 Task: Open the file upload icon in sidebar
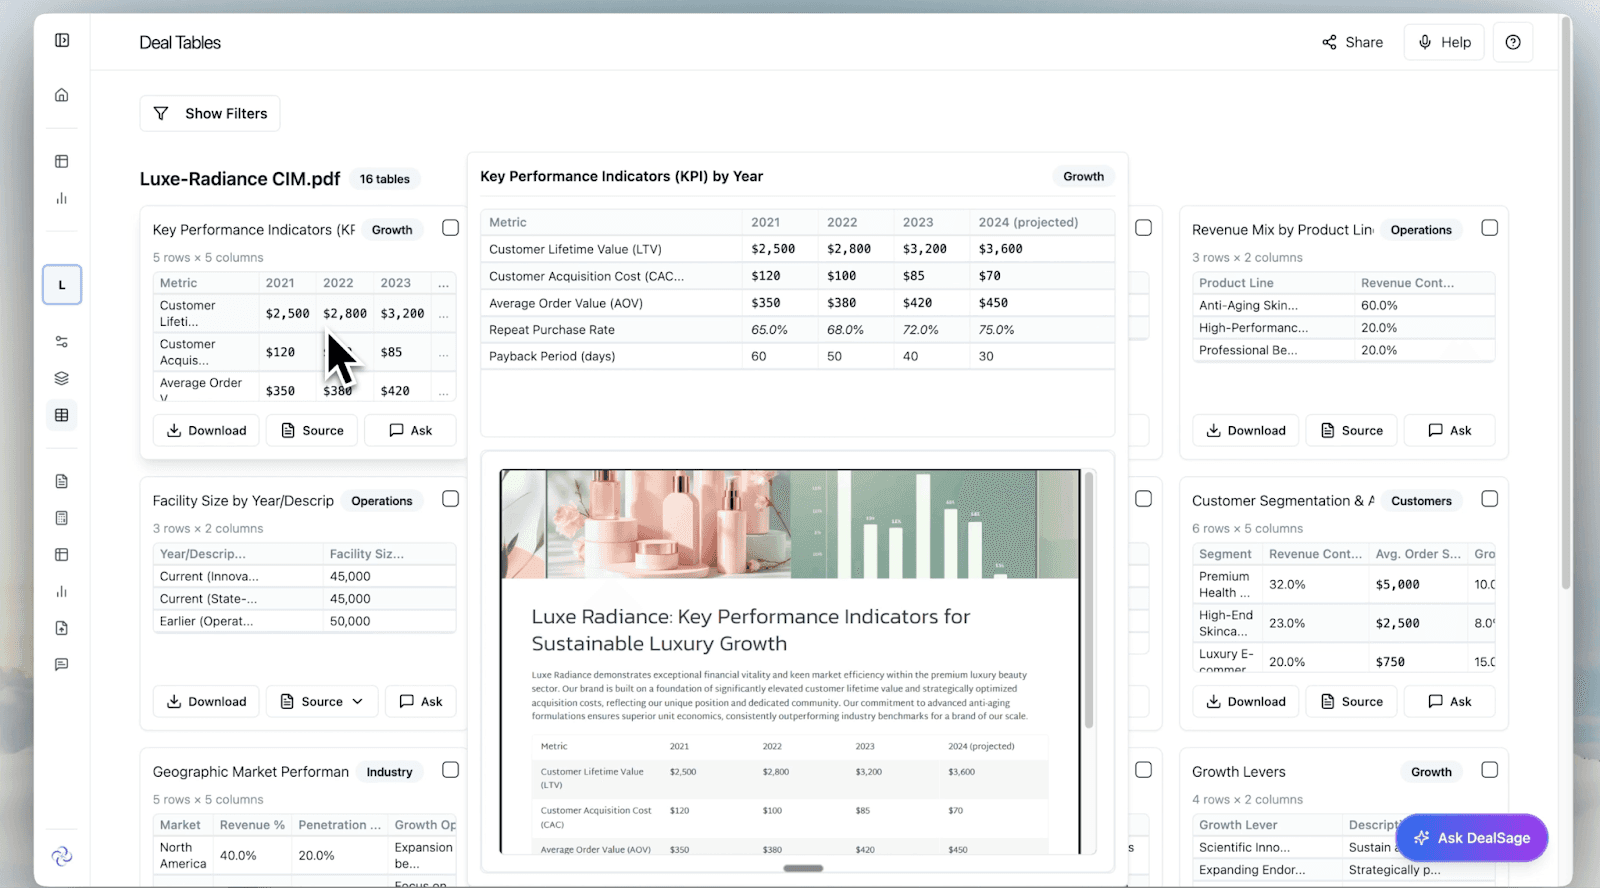pyautogui.click(x=62, y=628)
